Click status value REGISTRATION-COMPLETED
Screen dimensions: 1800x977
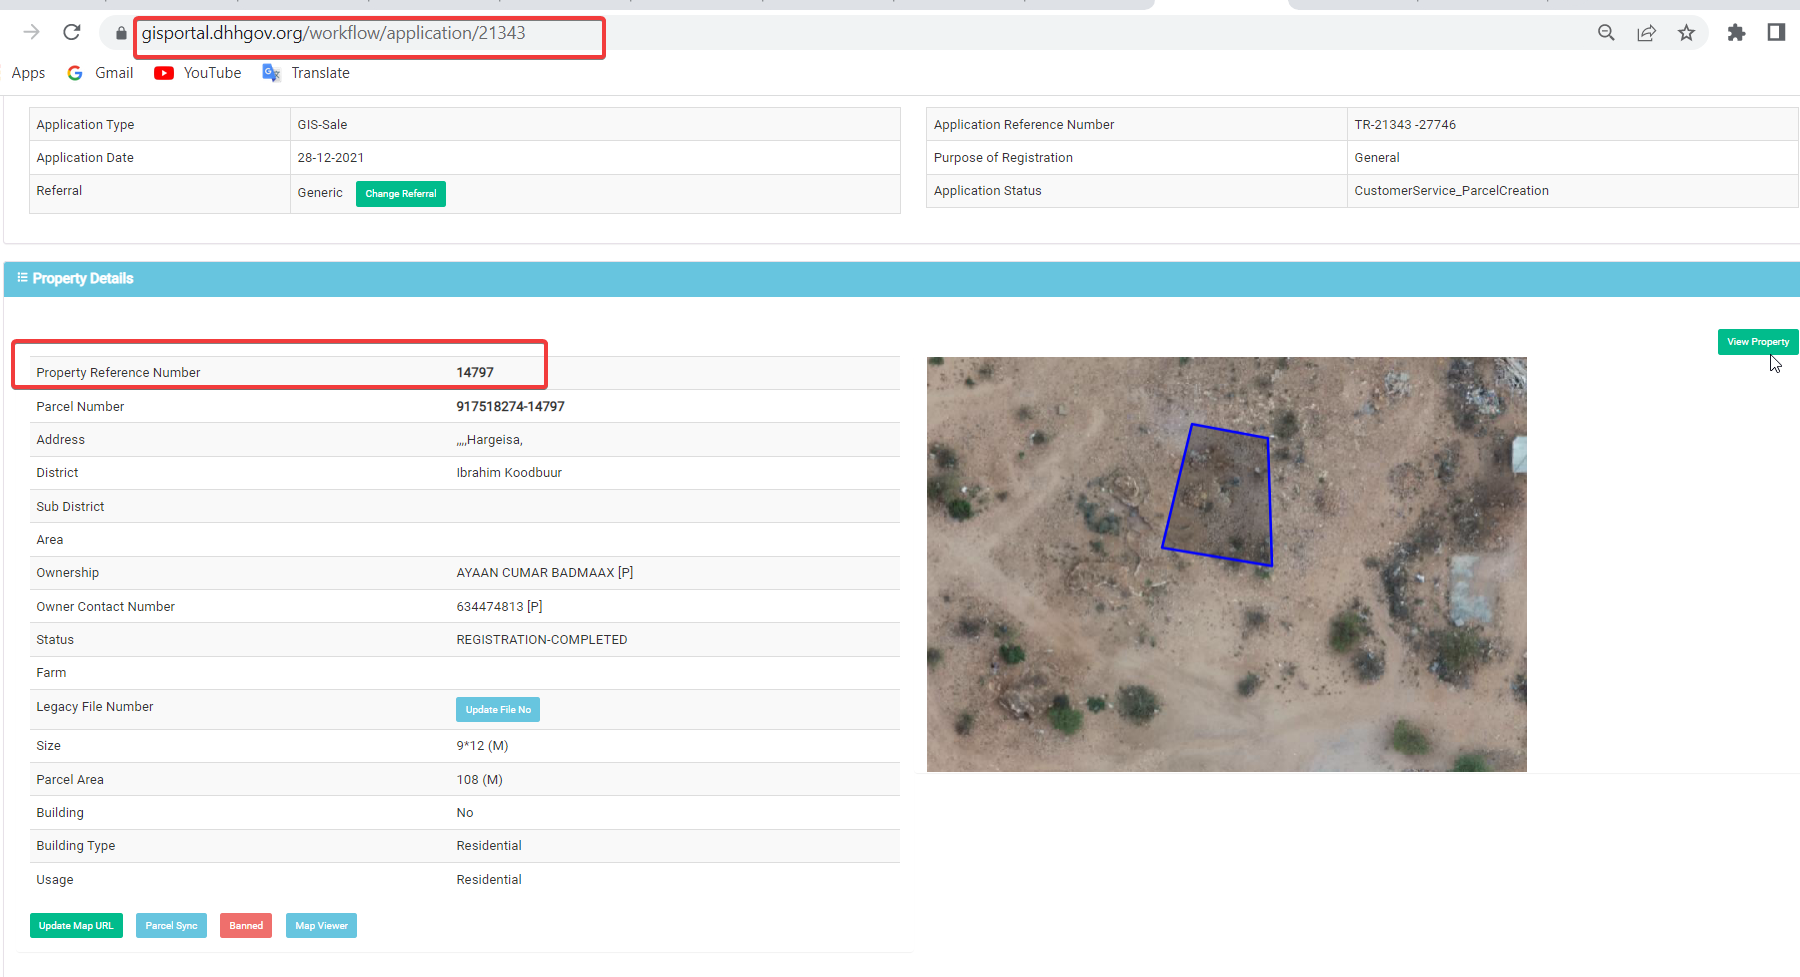tap(542, 640)
